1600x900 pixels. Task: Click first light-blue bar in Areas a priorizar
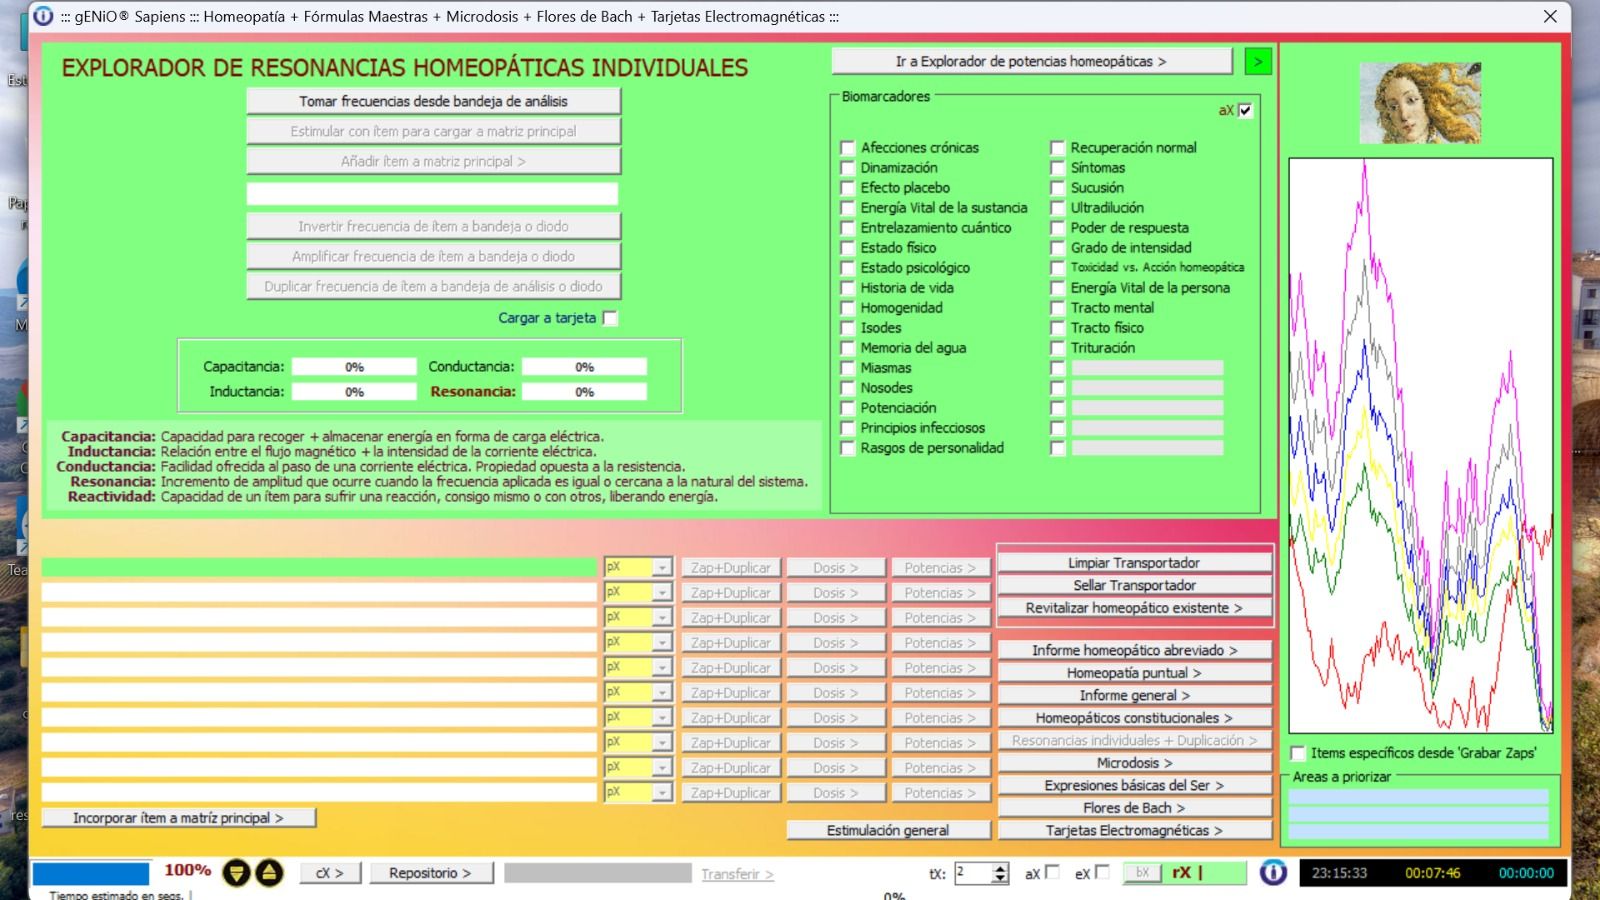(1418, 797)
